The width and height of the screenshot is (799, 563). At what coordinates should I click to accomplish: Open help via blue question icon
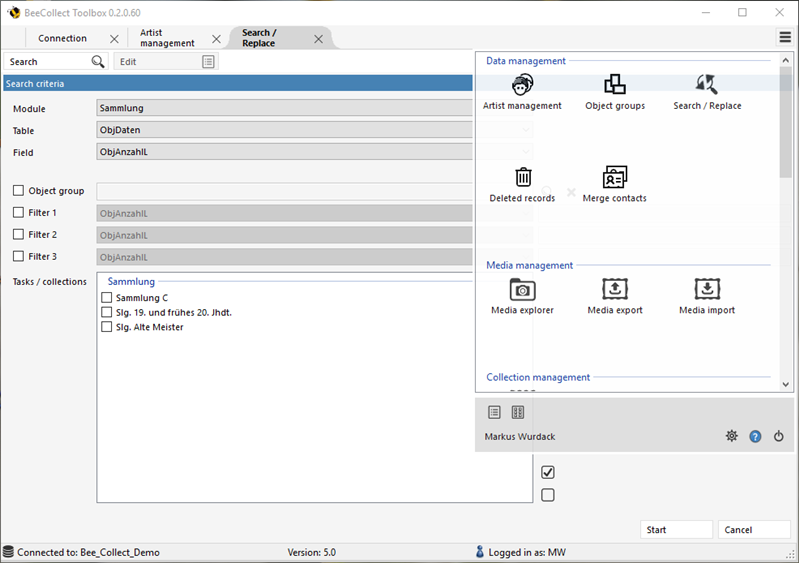click(x=755, y=436)
